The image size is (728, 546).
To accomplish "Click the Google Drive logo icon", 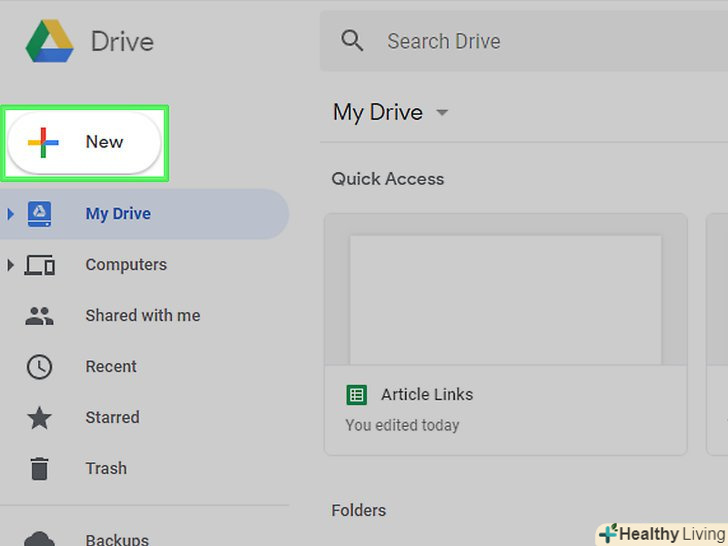I will click(x=49, y=41).
